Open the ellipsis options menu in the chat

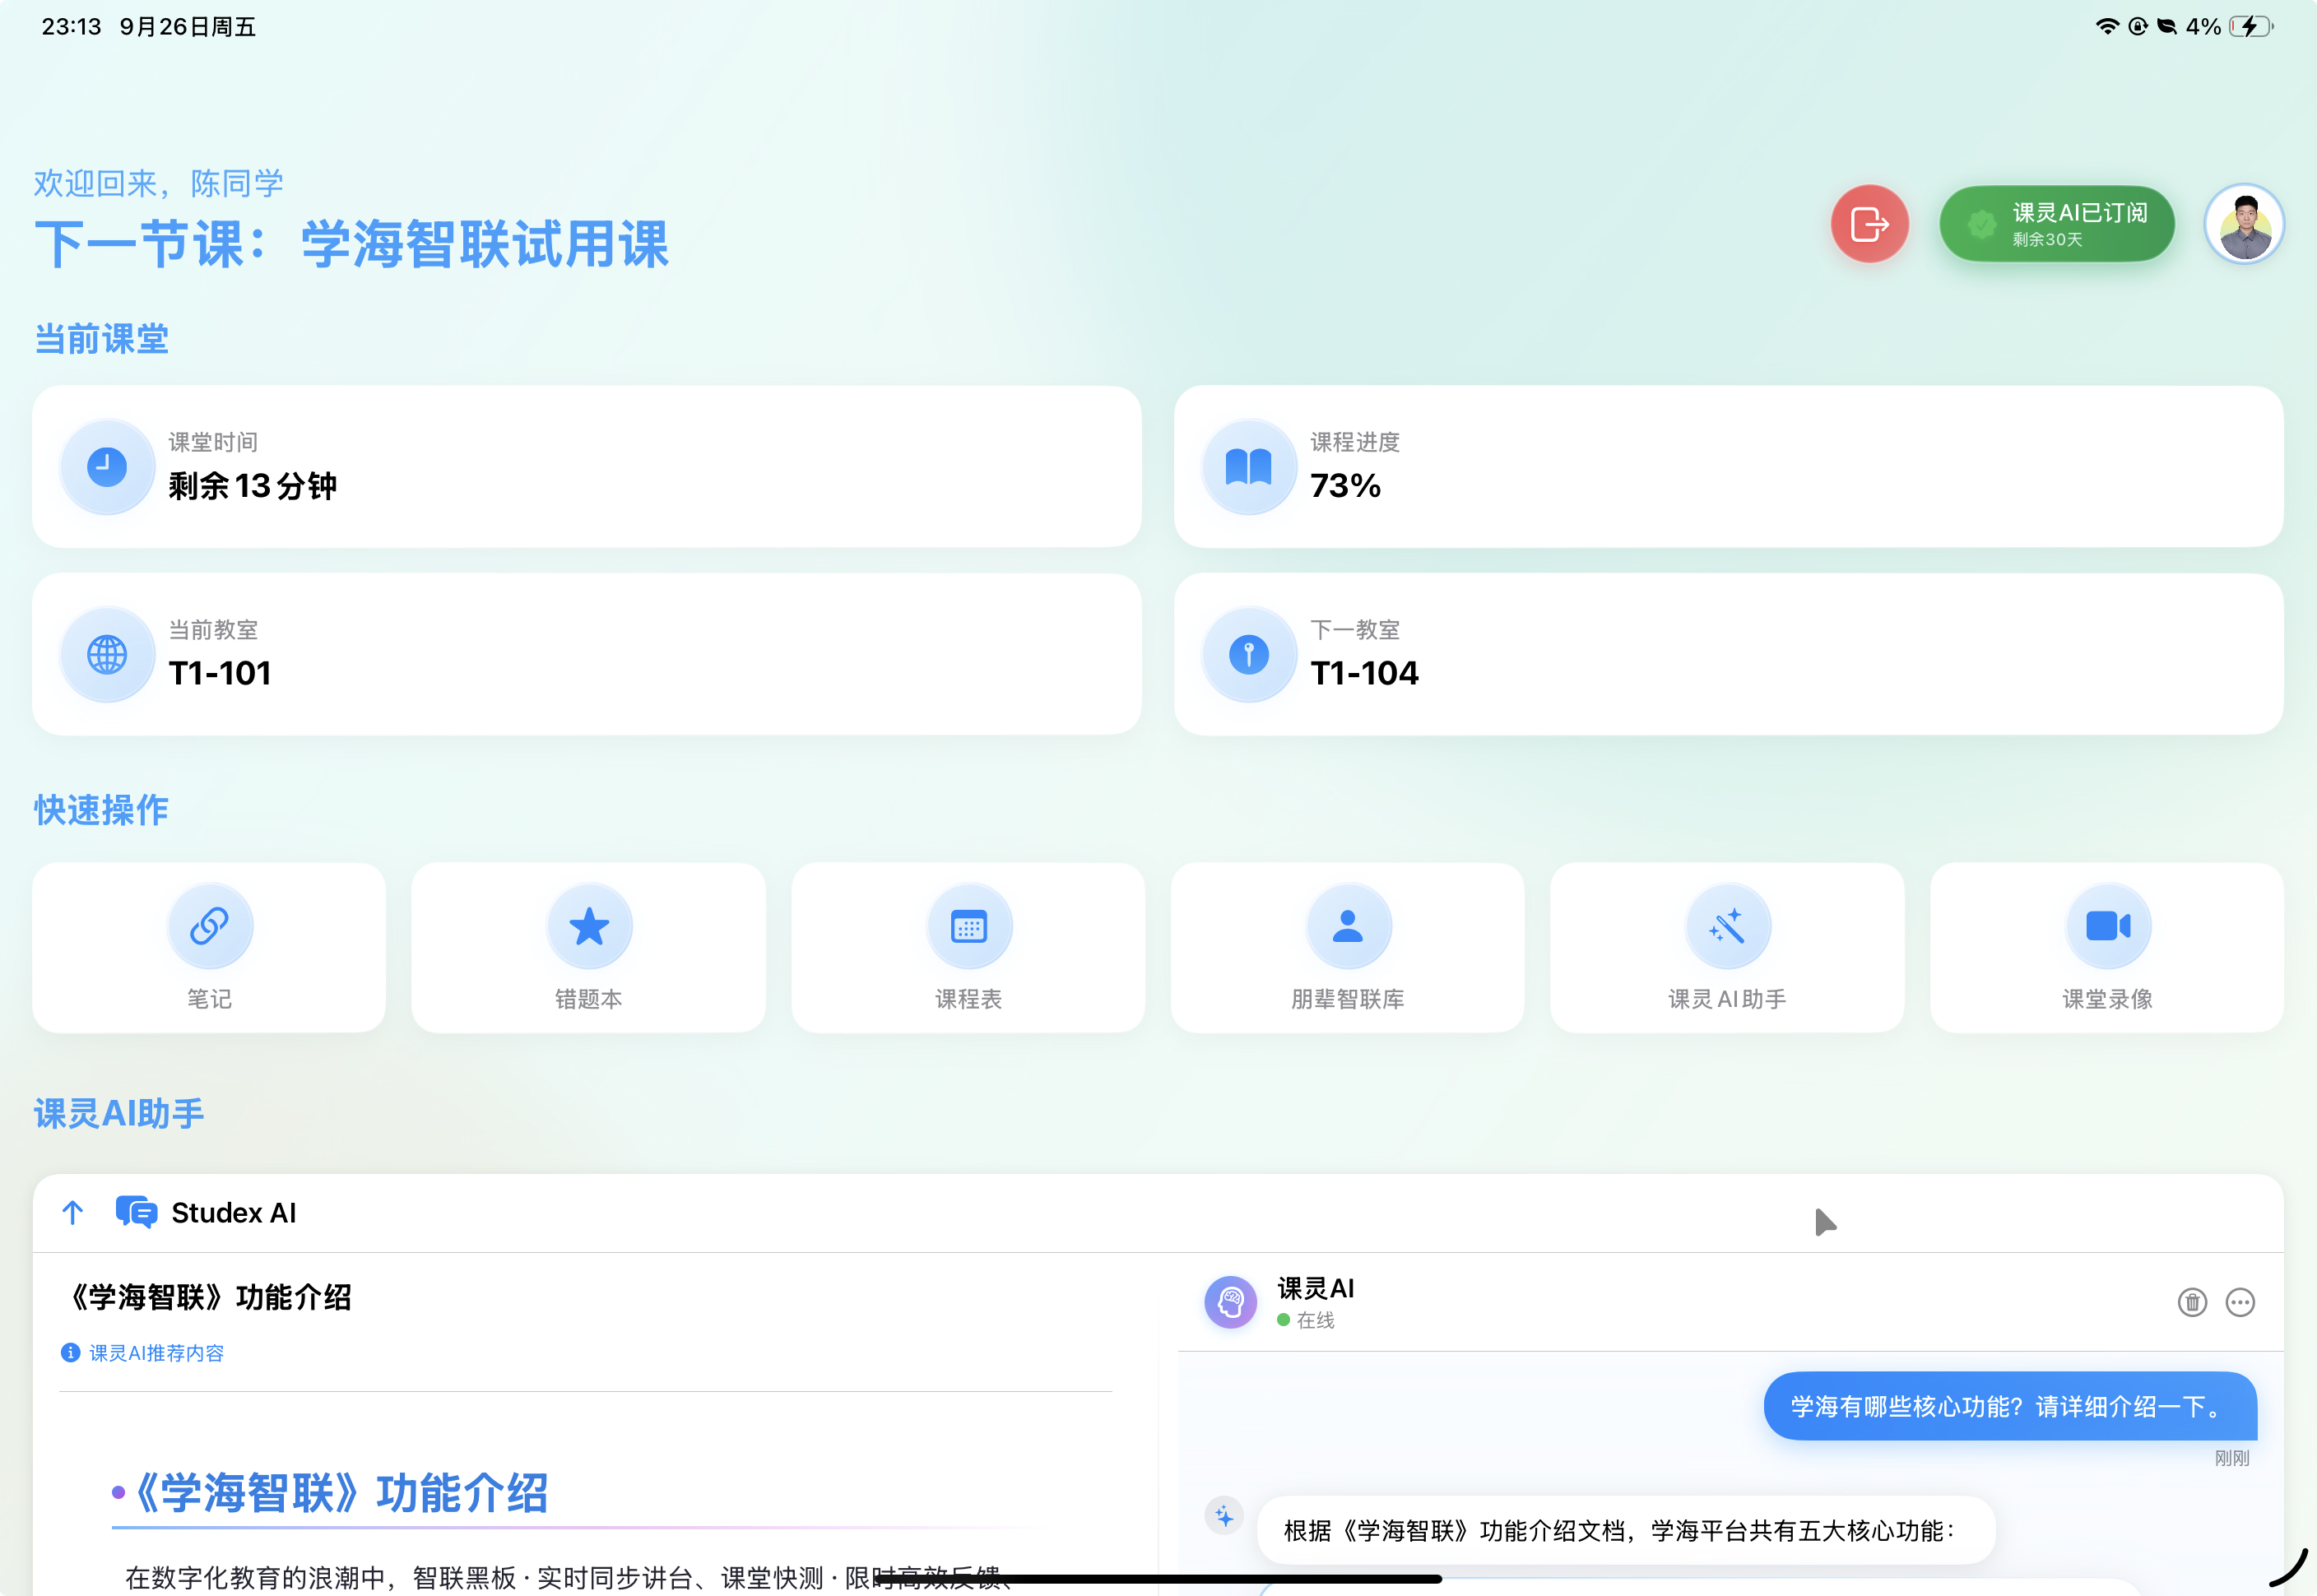point(2240,1302)
